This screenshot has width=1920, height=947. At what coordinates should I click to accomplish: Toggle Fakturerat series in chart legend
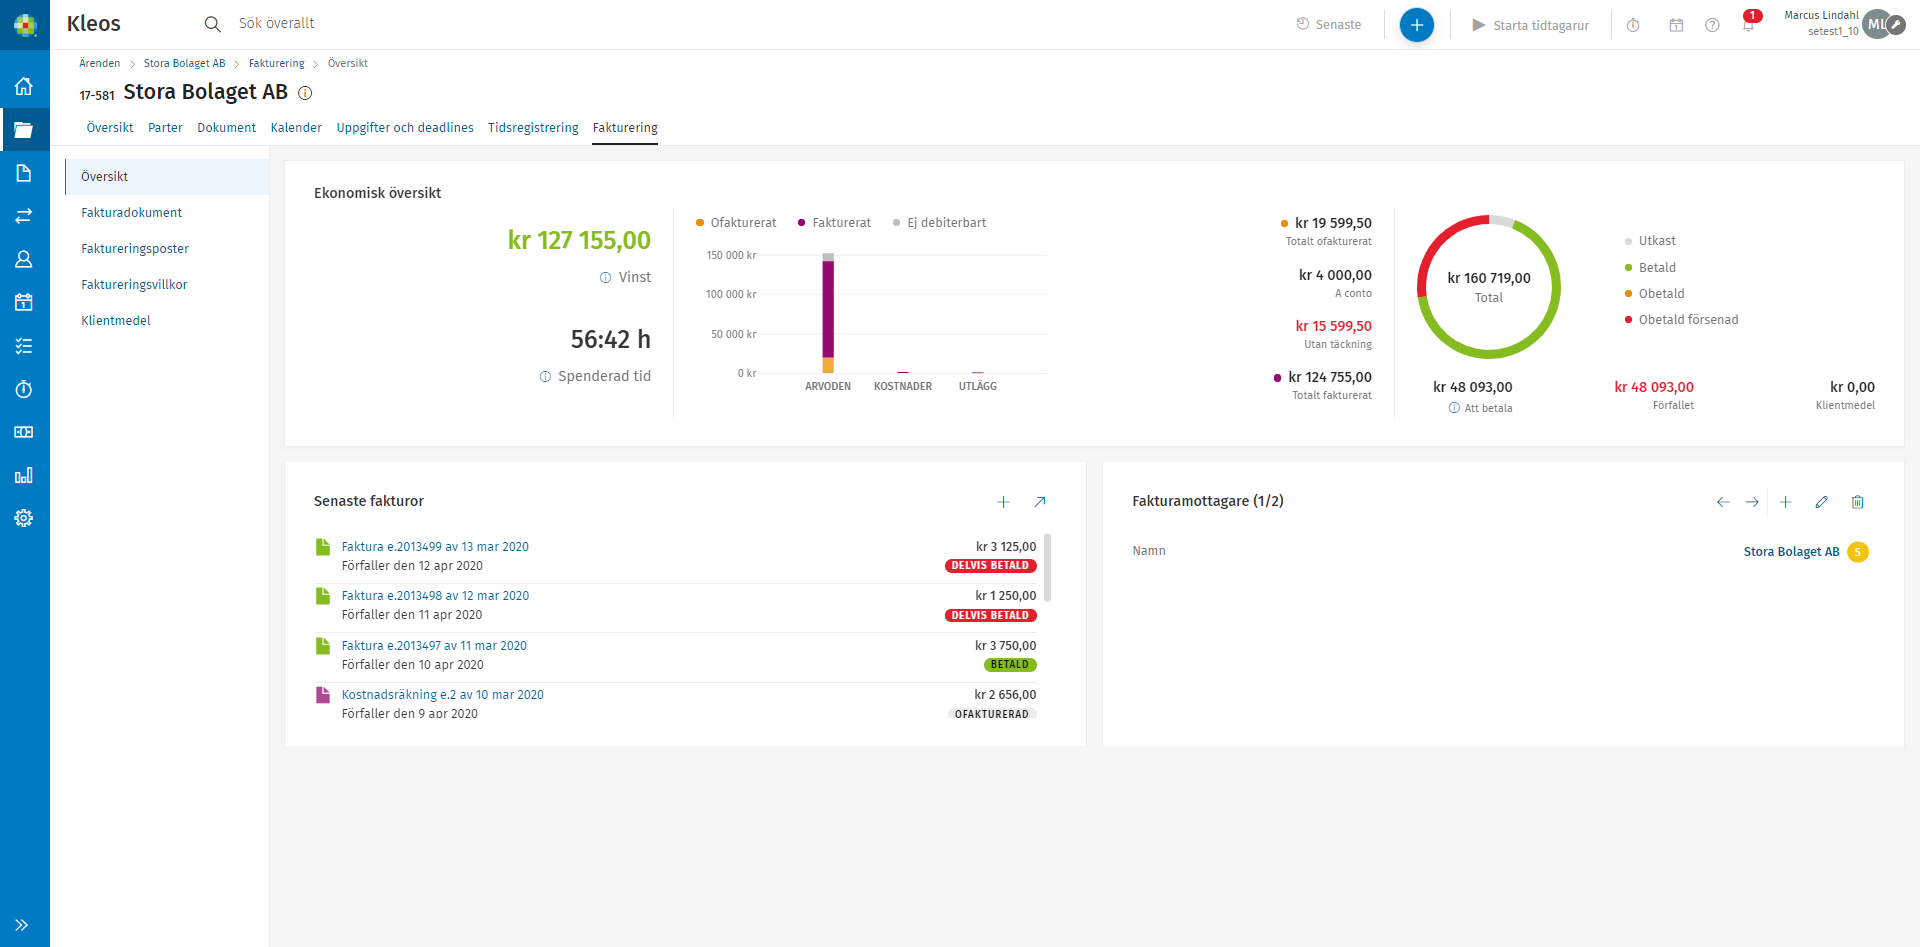[x=834, y=223]
